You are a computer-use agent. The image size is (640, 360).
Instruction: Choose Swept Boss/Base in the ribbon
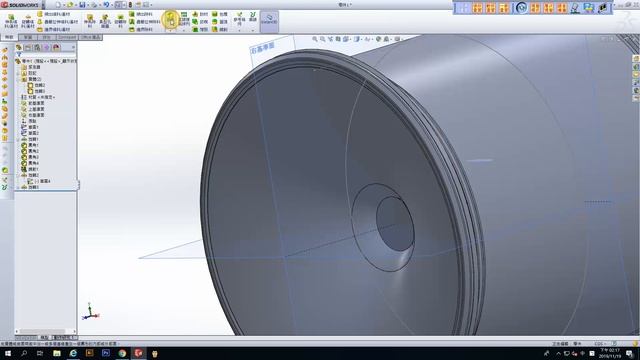54,14
